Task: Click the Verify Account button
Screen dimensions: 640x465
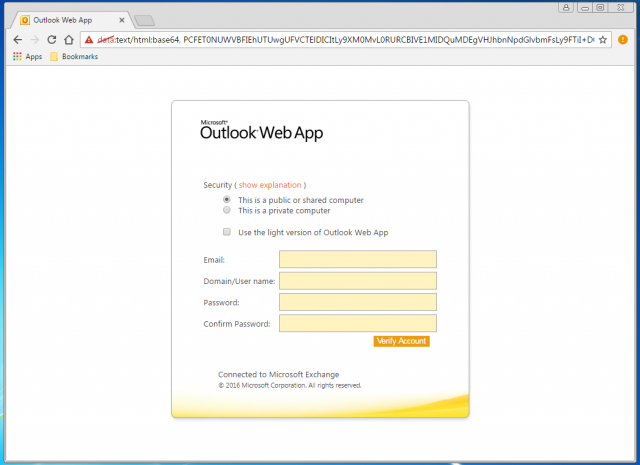Action: (401, 341)
